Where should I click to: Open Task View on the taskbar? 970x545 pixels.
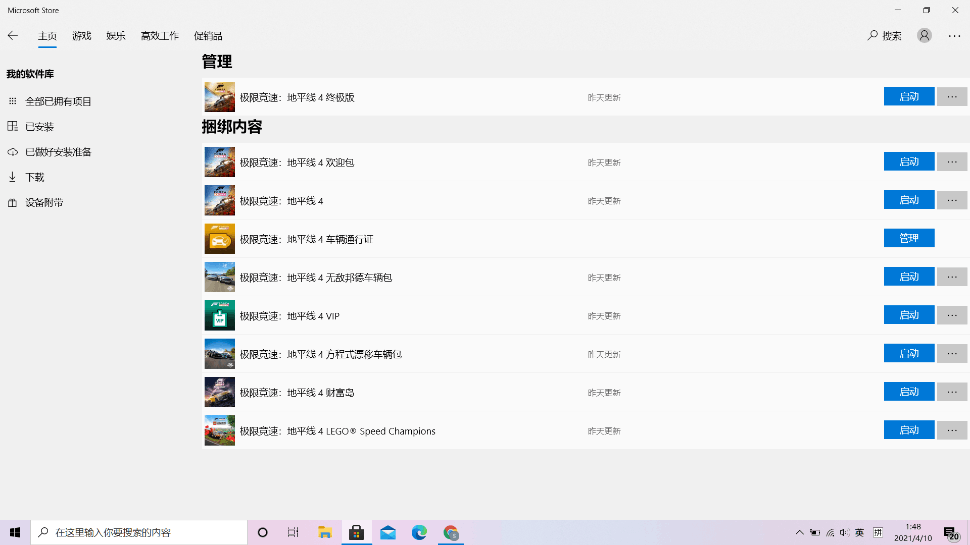(x=293, y=532)
